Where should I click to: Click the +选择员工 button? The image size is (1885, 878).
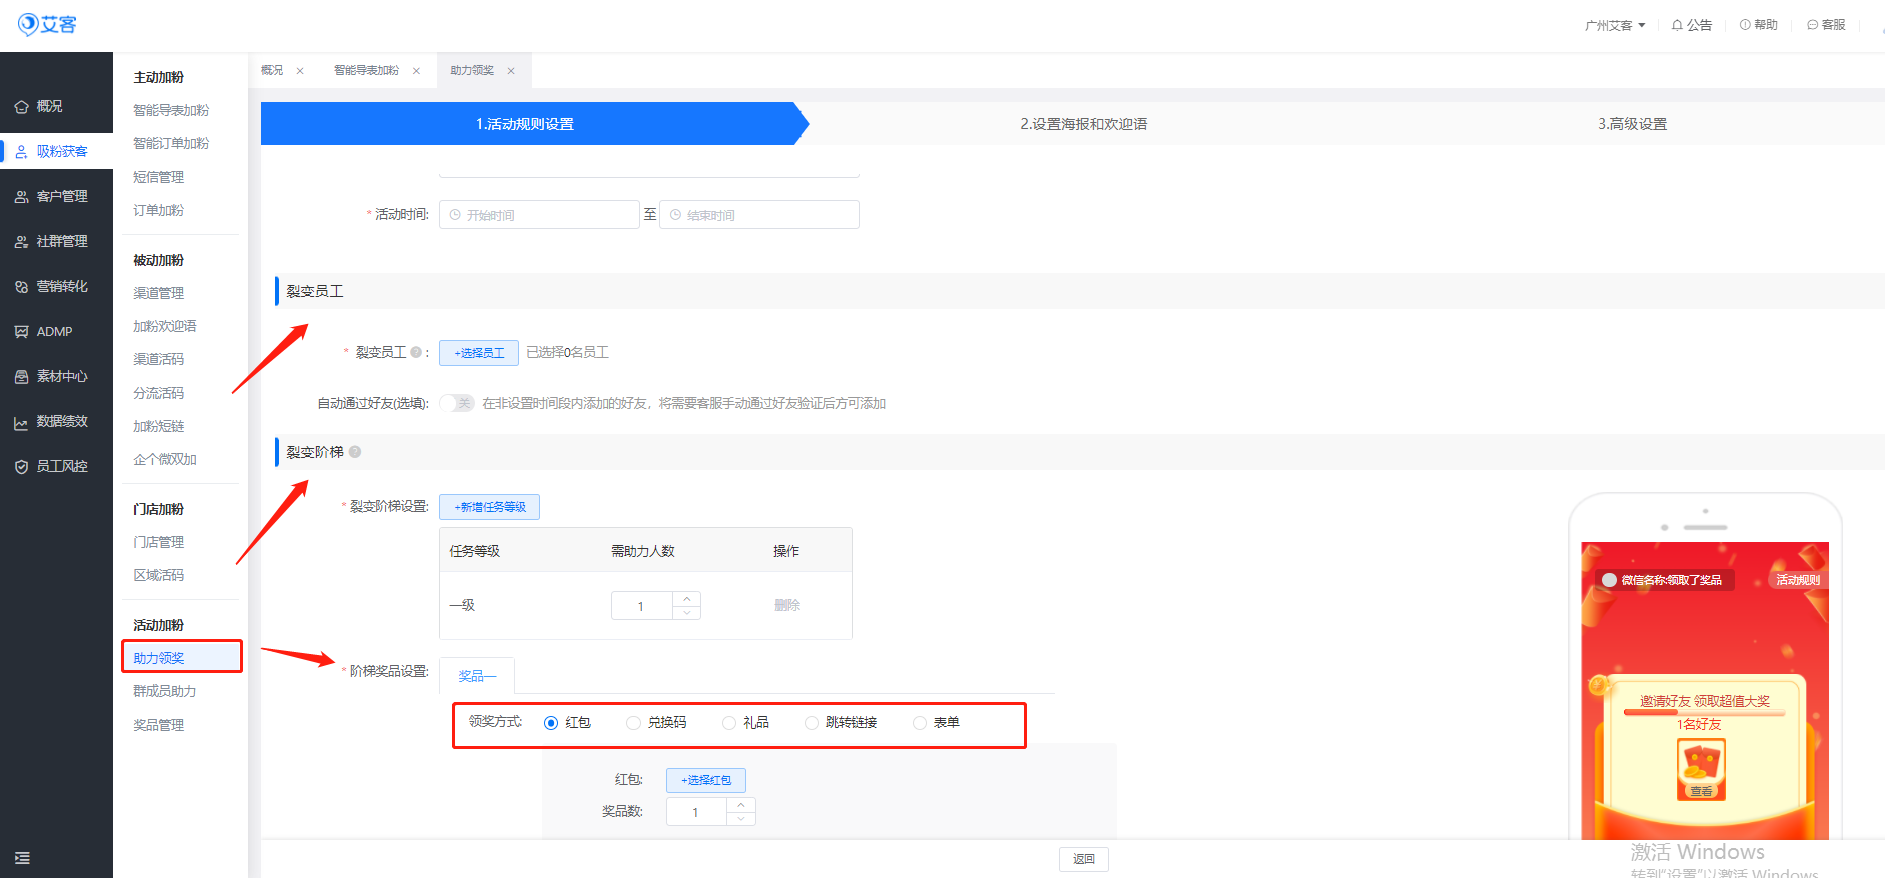(x=479, y=353)
